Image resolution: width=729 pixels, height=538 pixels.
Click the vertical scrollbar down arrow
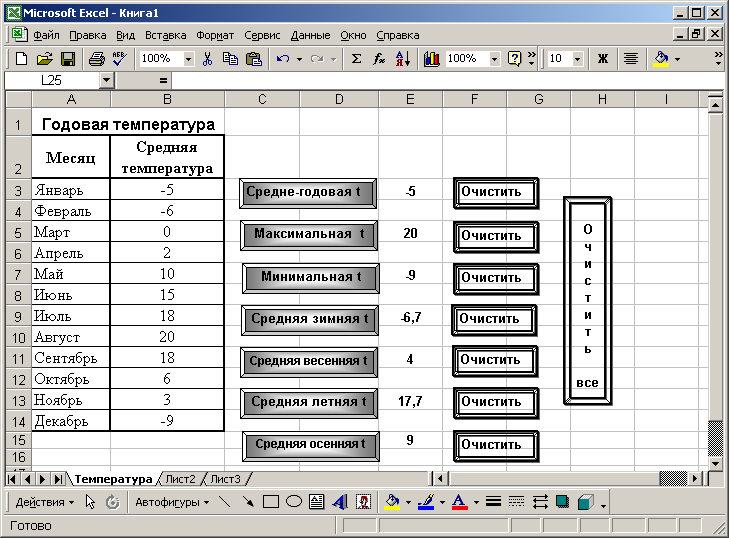(716, 463)
